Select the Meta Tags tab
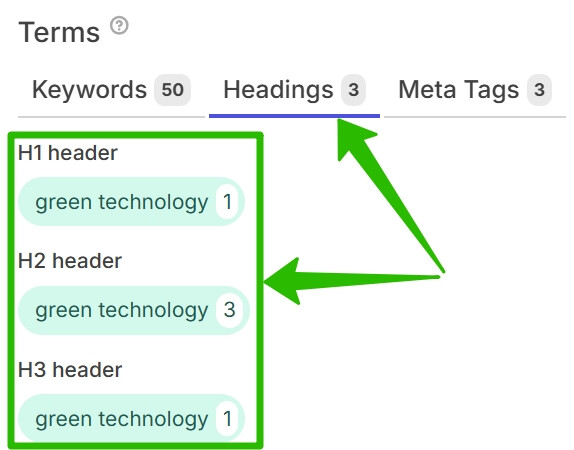 point(474,90)
